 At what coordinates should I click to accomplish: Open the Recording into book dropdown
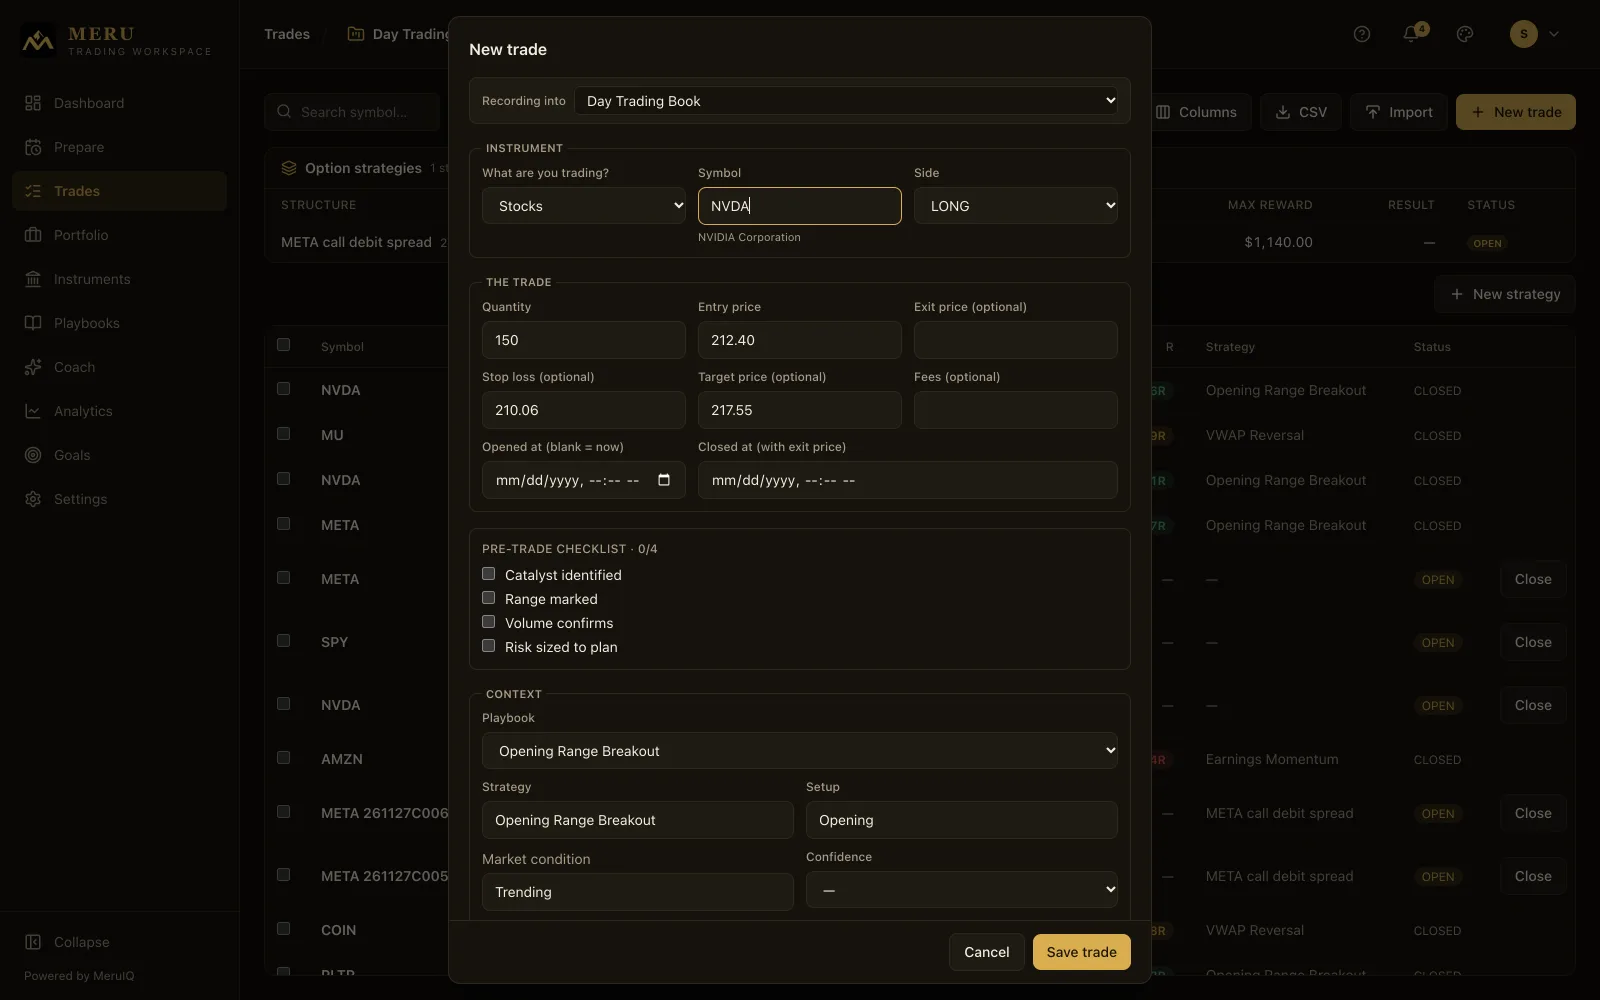846,101
